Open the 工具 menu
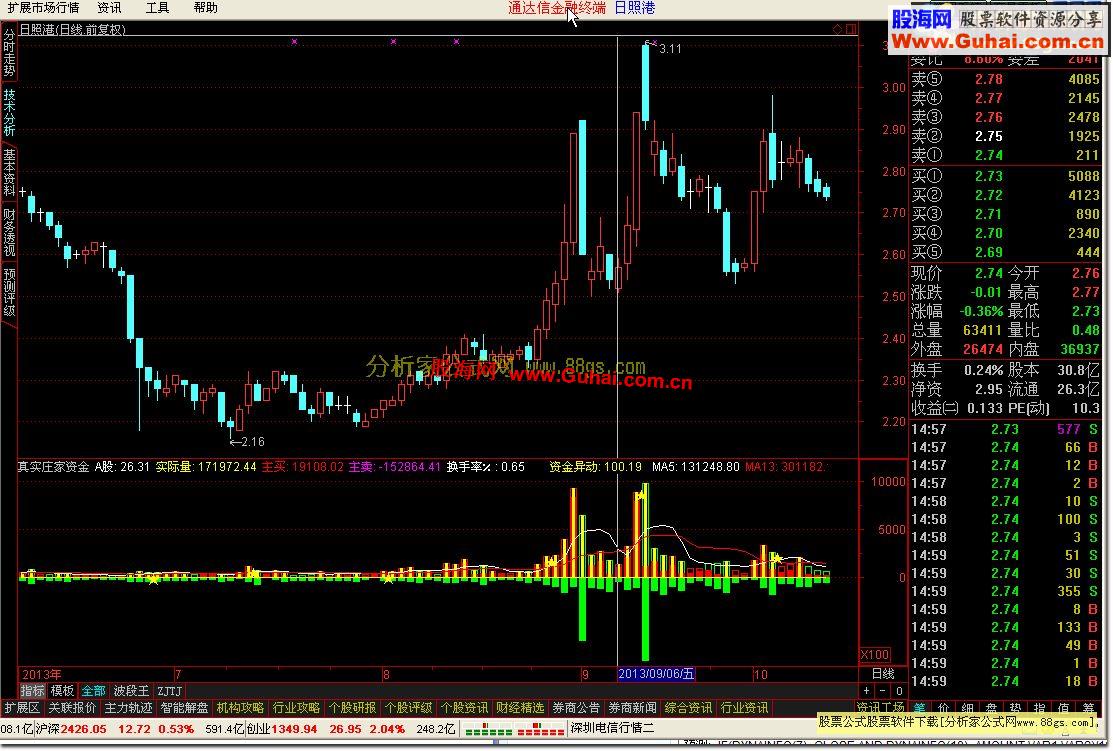The height and width of the screenshot is (751, 1113). [157, 8]
